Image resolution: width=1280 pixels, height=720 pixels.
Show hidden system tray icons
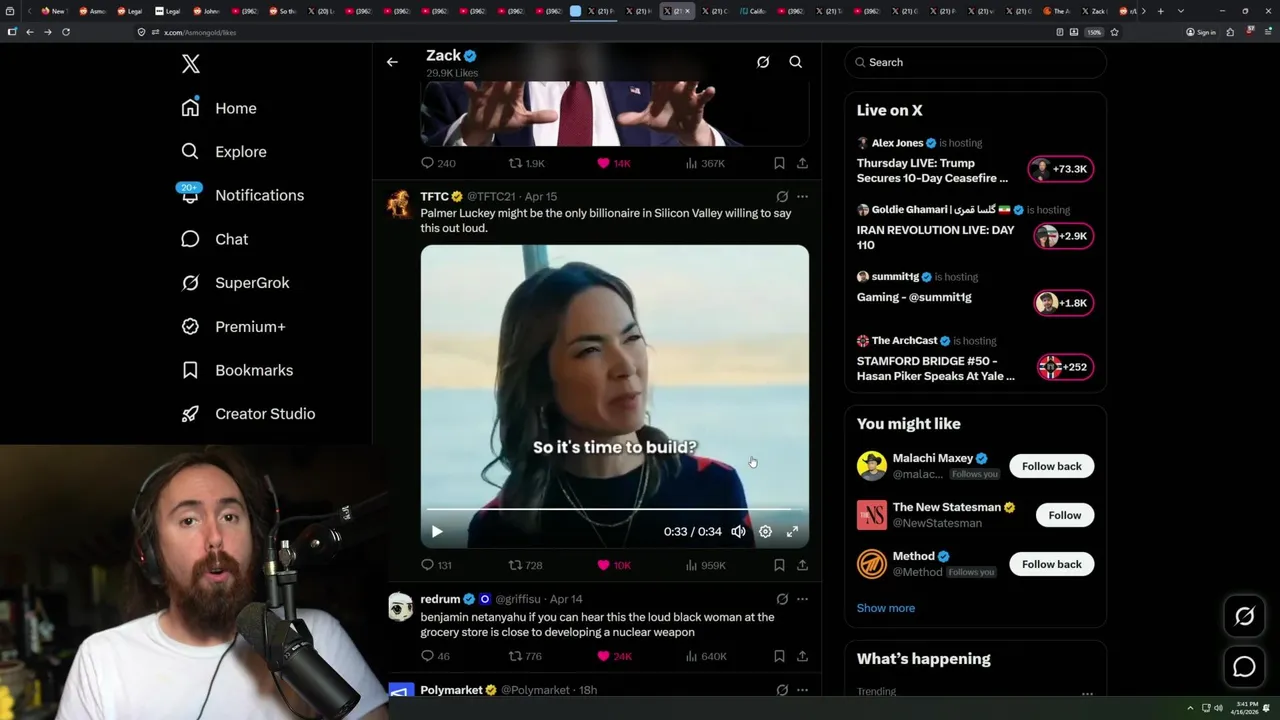click(1190, 708)
